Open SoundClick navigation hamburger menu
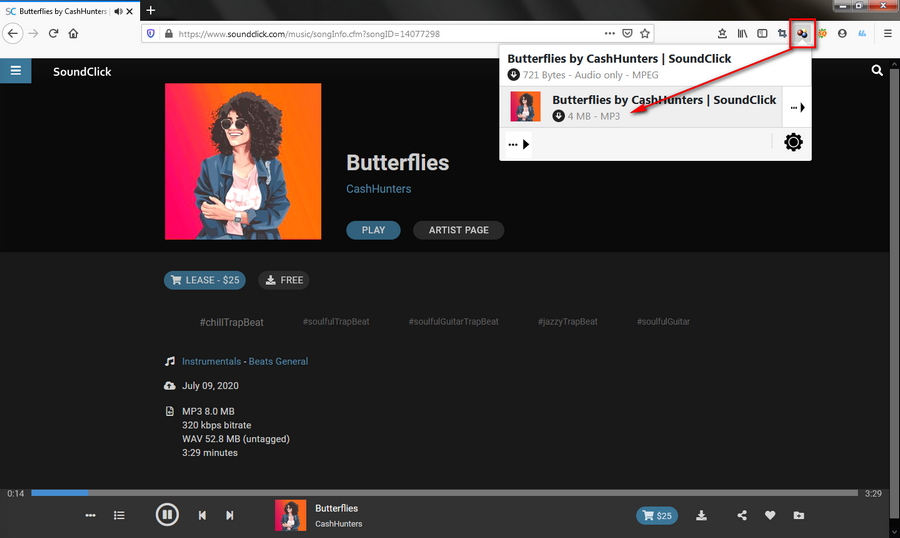 coord(15,71)
